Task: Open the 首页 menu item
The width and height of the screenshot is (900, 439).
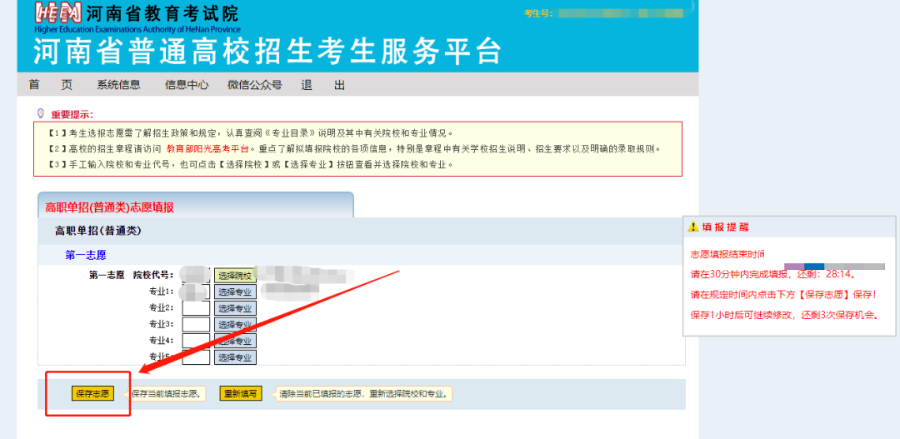Action: [x=51, y=85]
